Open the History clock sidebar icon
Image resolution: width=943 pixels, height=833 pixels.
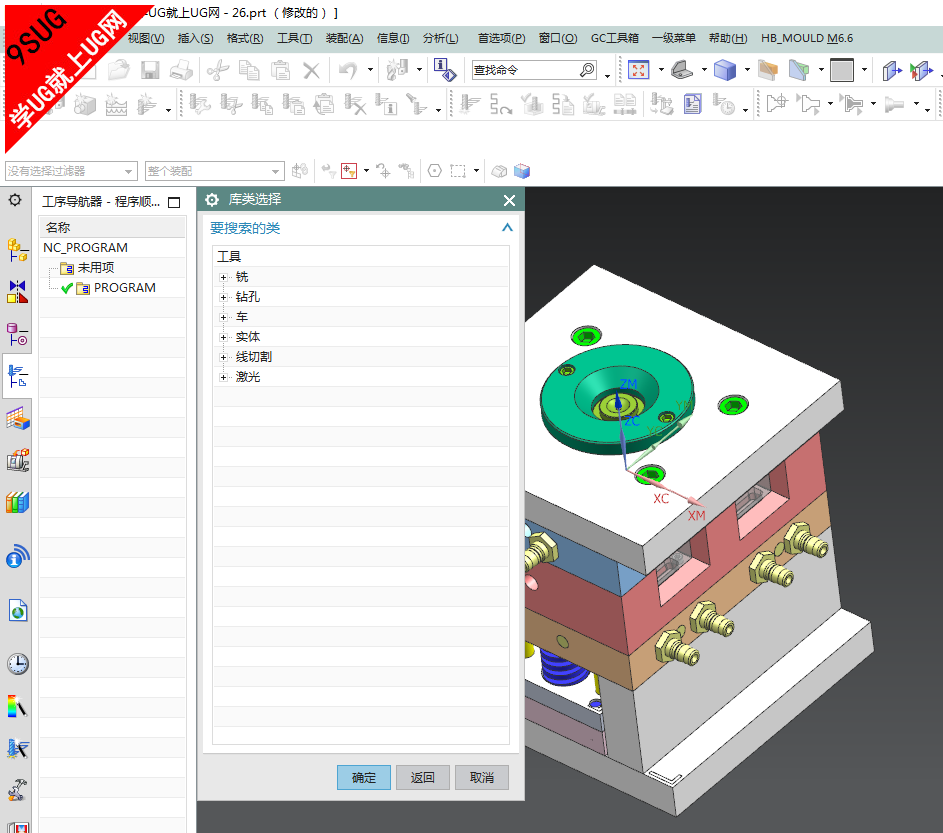point(17,663)
